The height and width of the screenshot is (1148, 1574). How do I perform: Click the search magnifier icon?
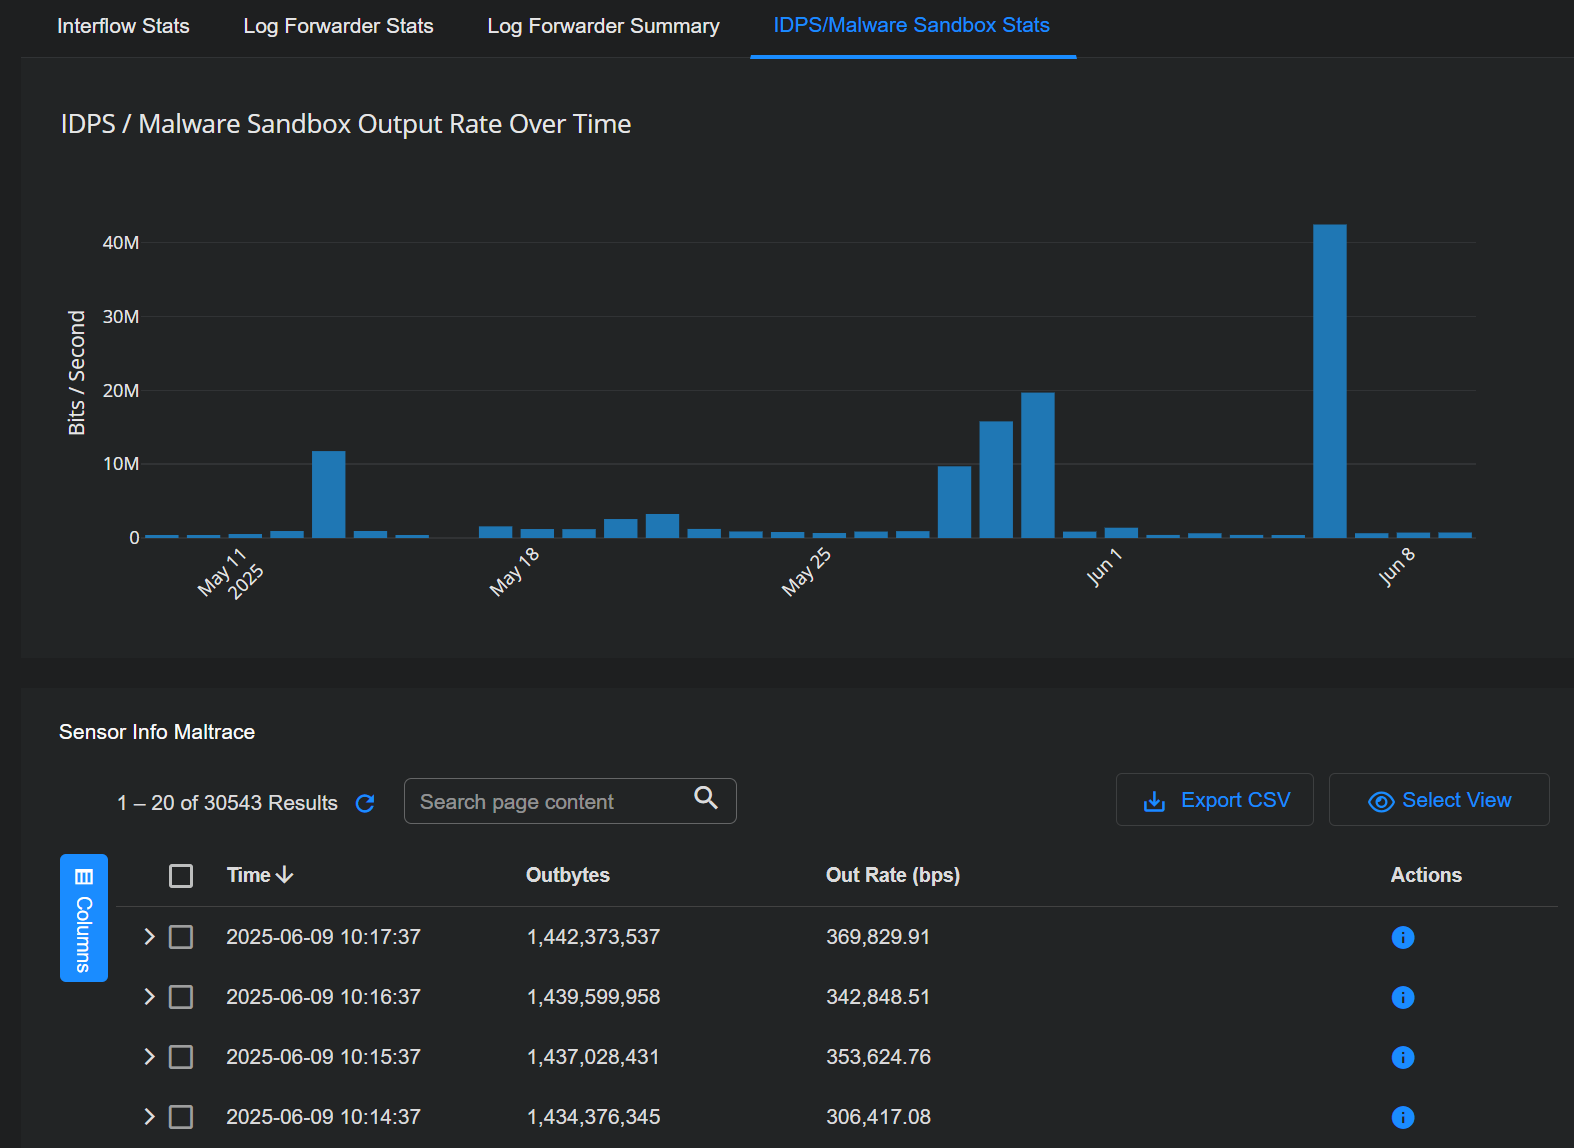click(706, 798)
